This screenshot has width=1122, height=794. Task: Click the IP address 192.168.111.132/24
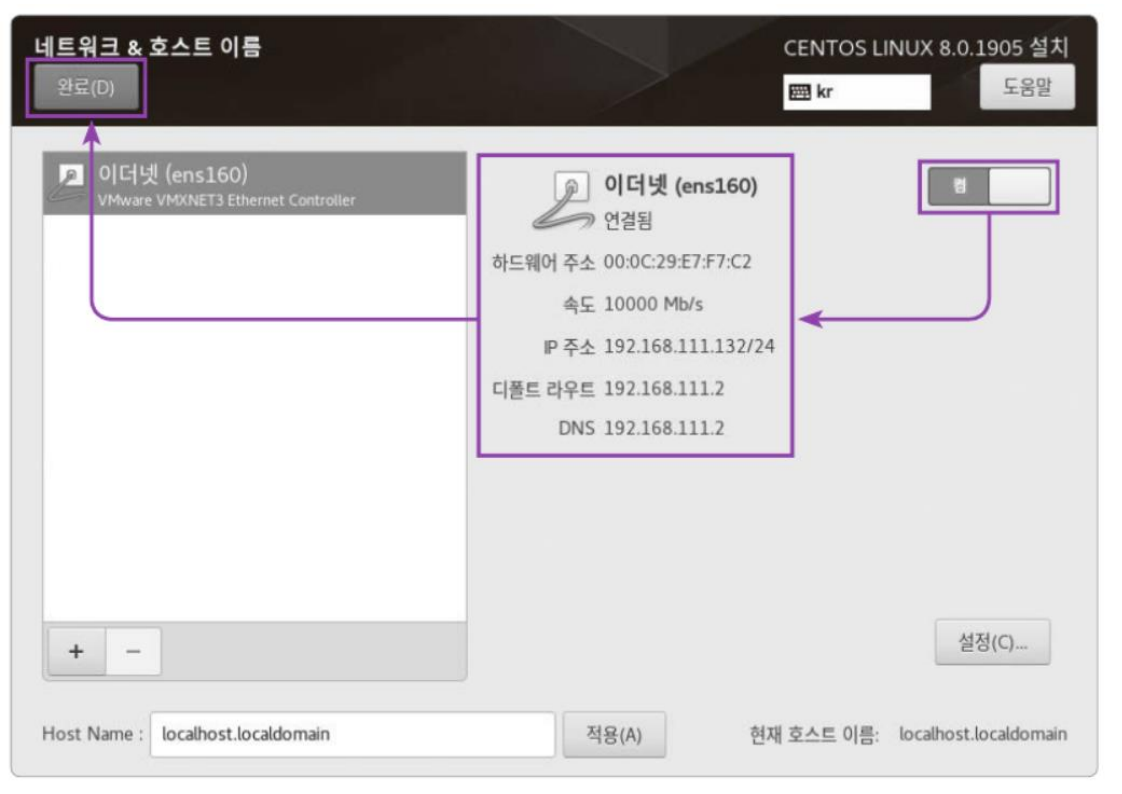pos(689,346)
